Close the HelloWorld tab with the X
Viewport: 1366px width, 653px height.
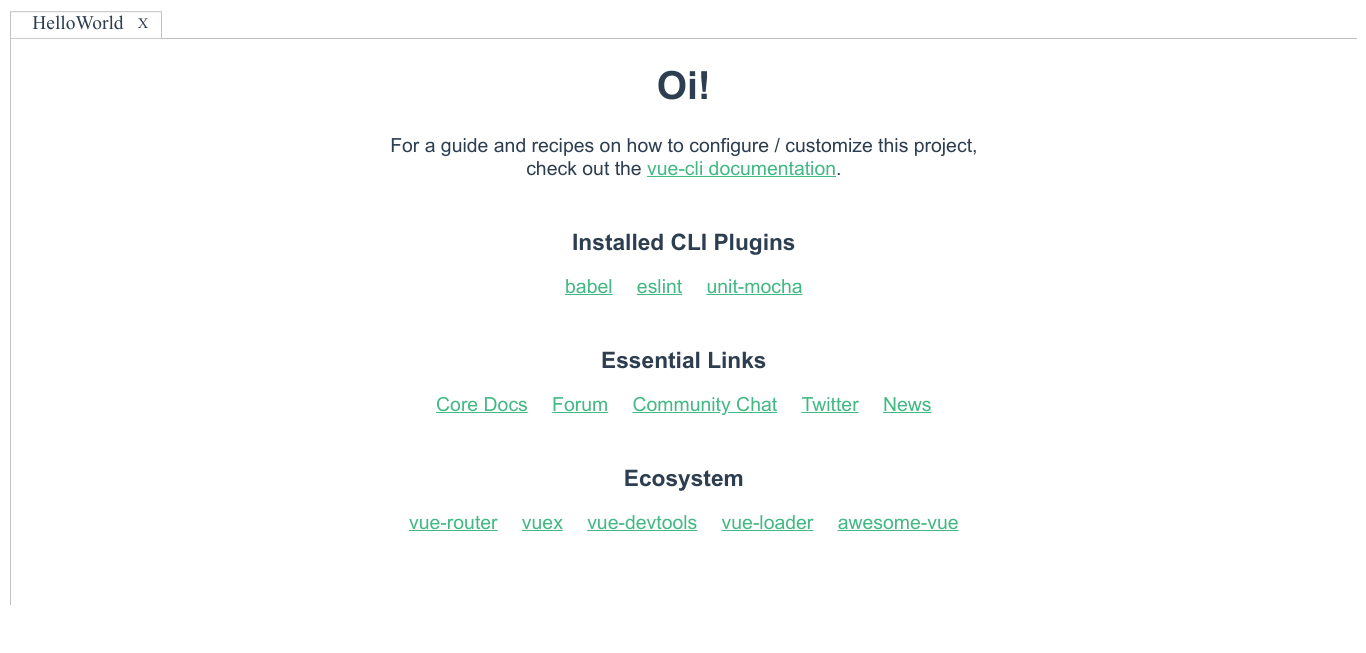142,24
